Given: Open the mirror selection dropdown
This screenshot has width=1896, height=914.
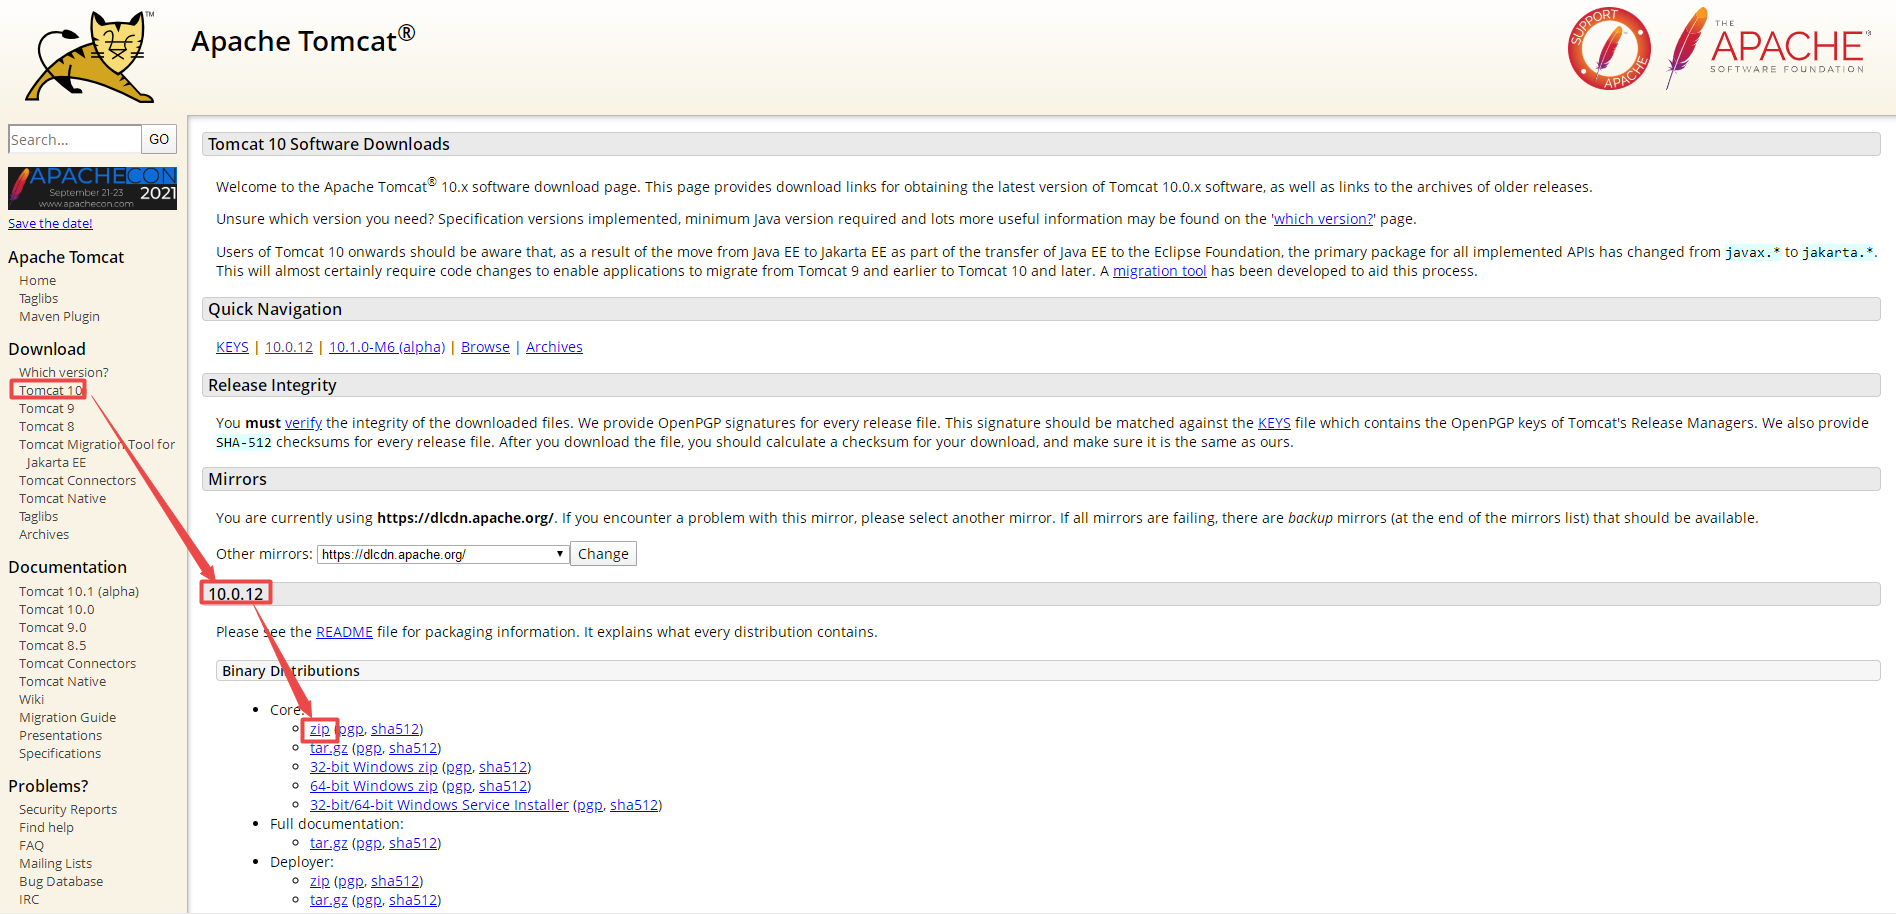Looking at the screenshot, I should (x=443, y=554).
